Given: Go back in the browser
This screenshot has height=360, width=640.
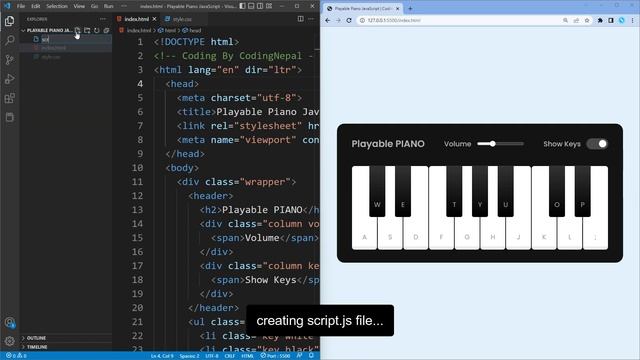Looking at the screenshot, I should click(327, 20).
